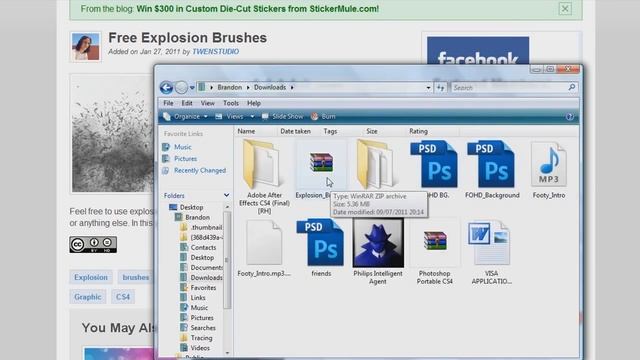Select the friends PSD file icon
640x360 pixels.
point(320,242)
